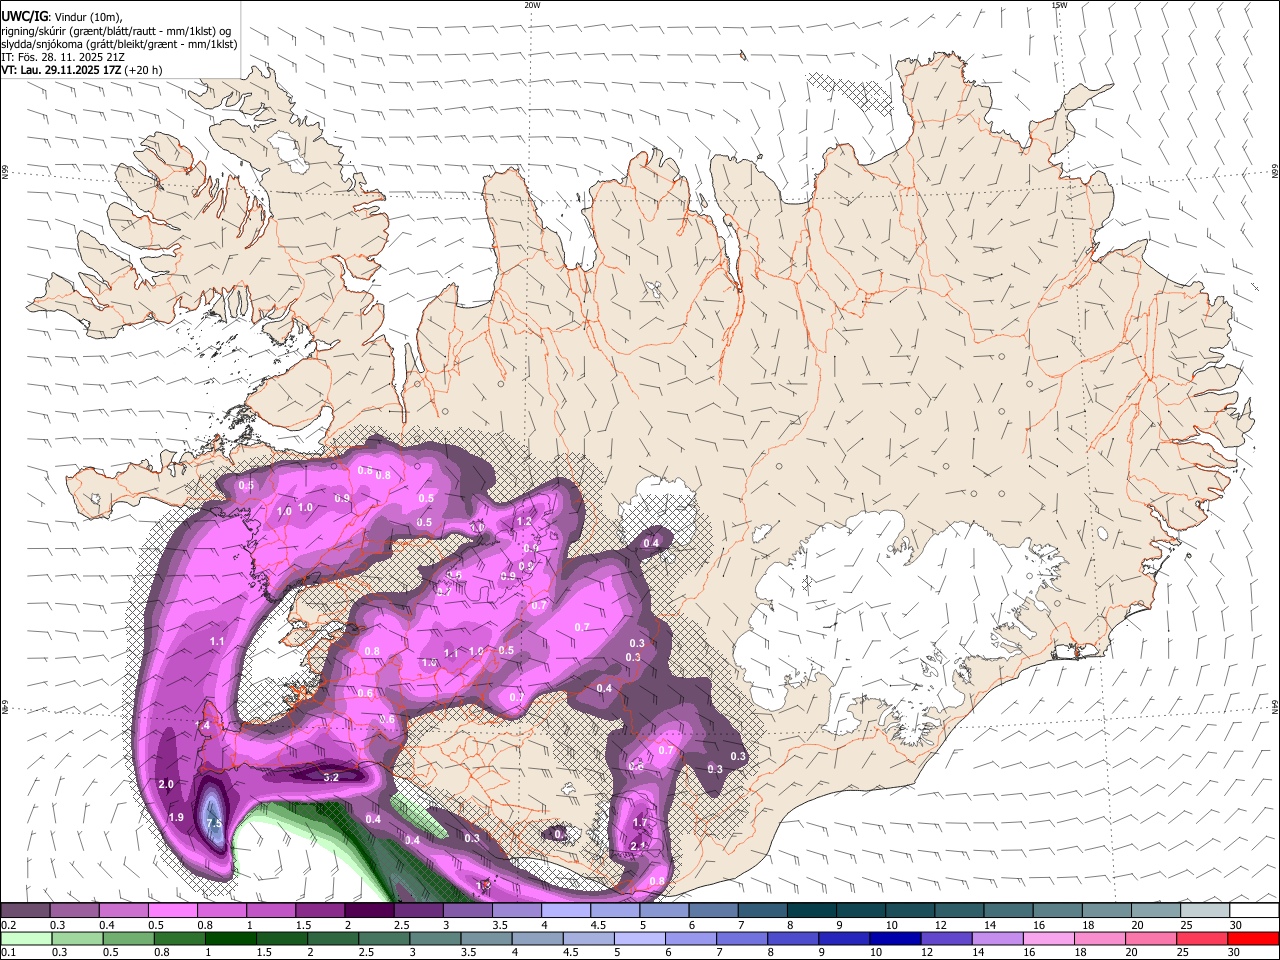Click the IT: Fös. 28. 11. 2025 21Z line
The image size is (1280, 960).
(x=63, y=57)
